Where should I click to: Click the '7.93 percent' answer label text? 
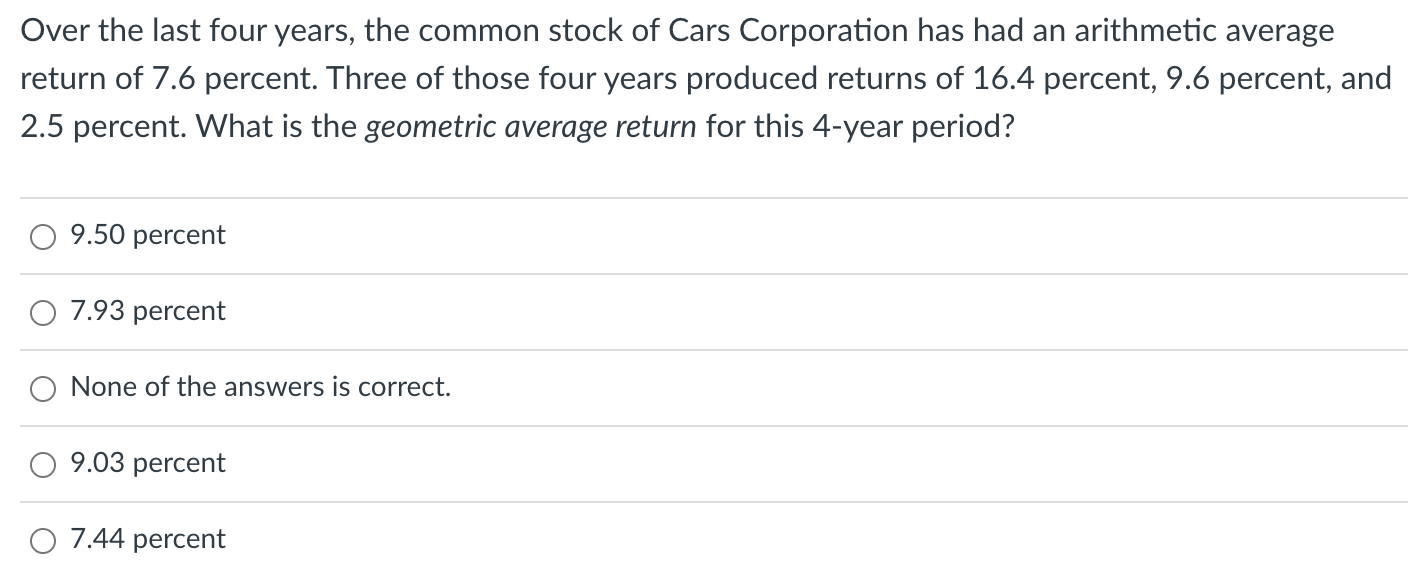click(148, 312)
